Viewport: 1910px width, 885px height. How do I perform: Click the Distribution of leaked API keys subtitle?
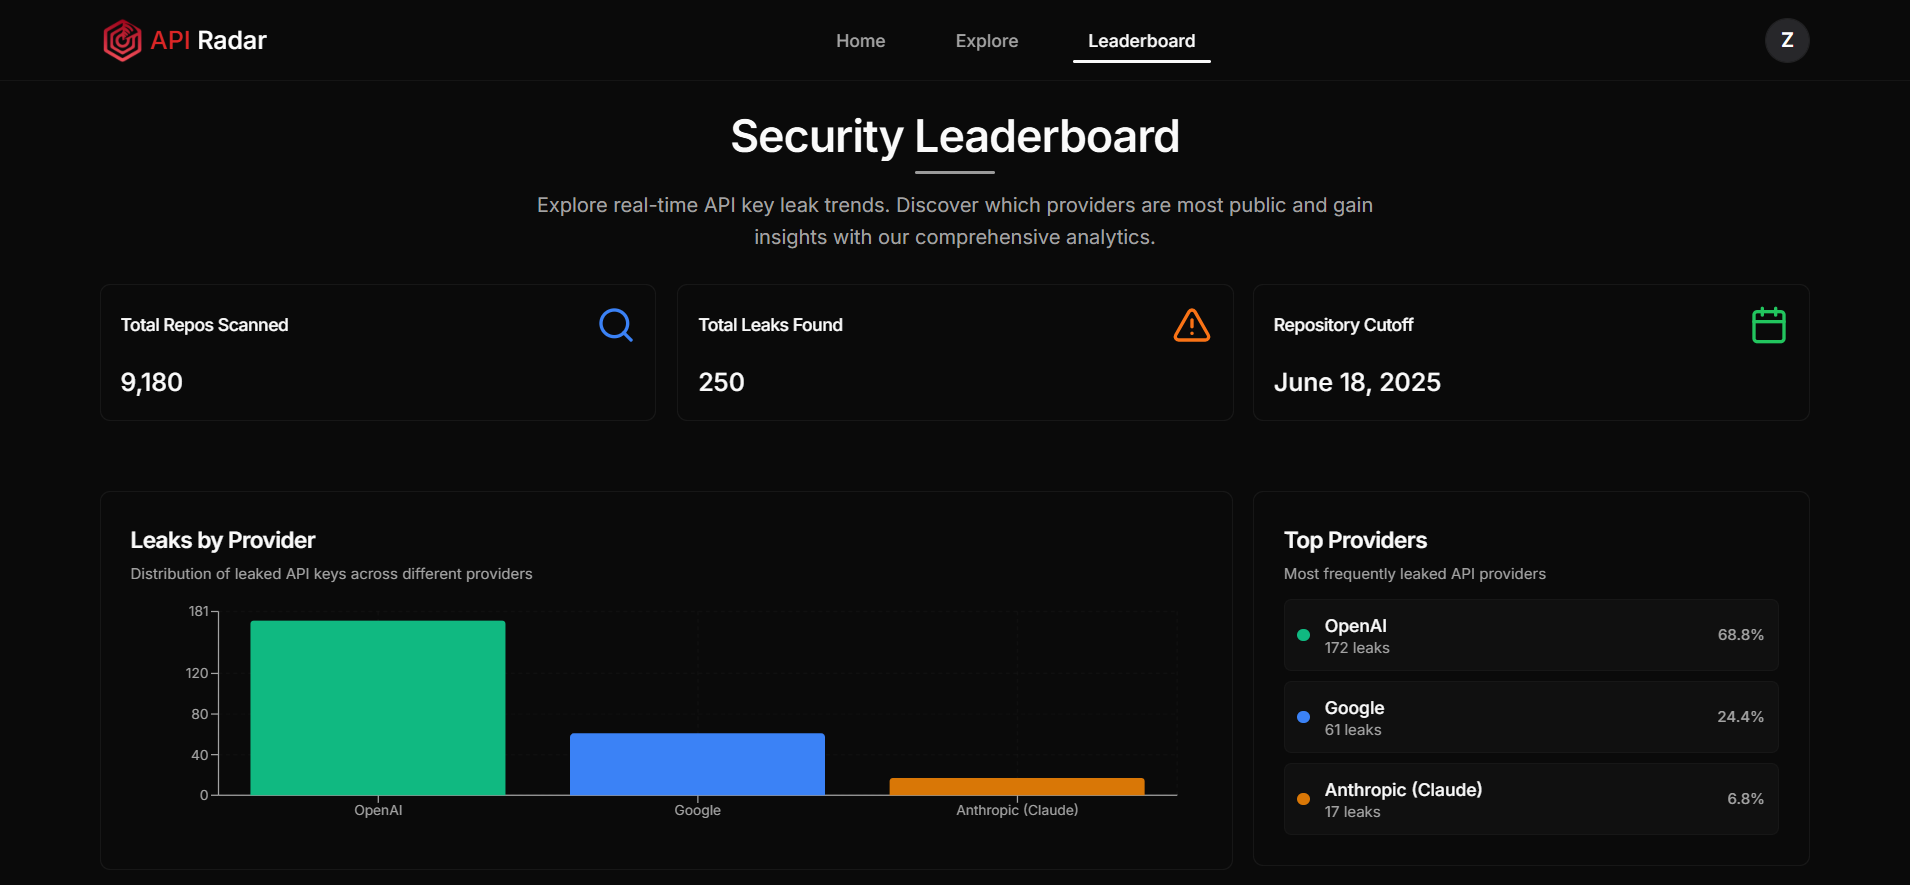[331, 574]
